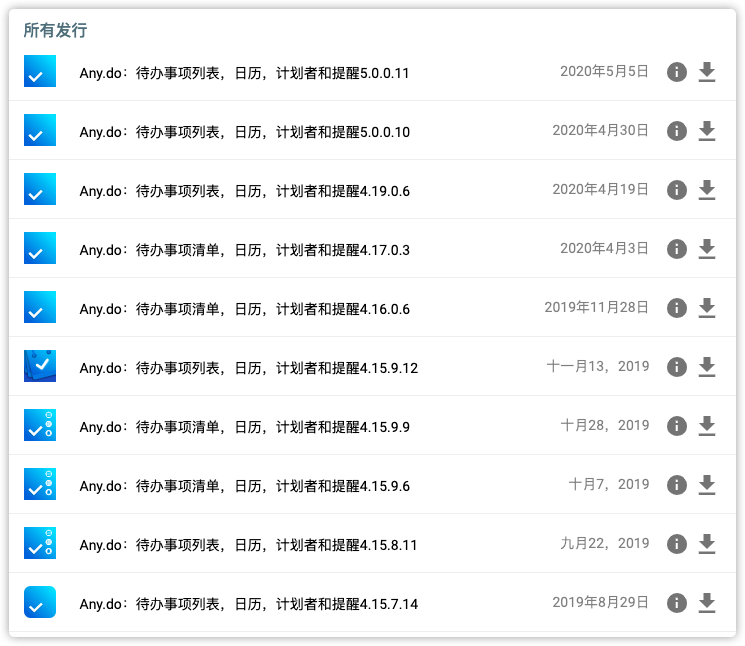Download Any.do version 4.15.7.14

click(707, 603)
